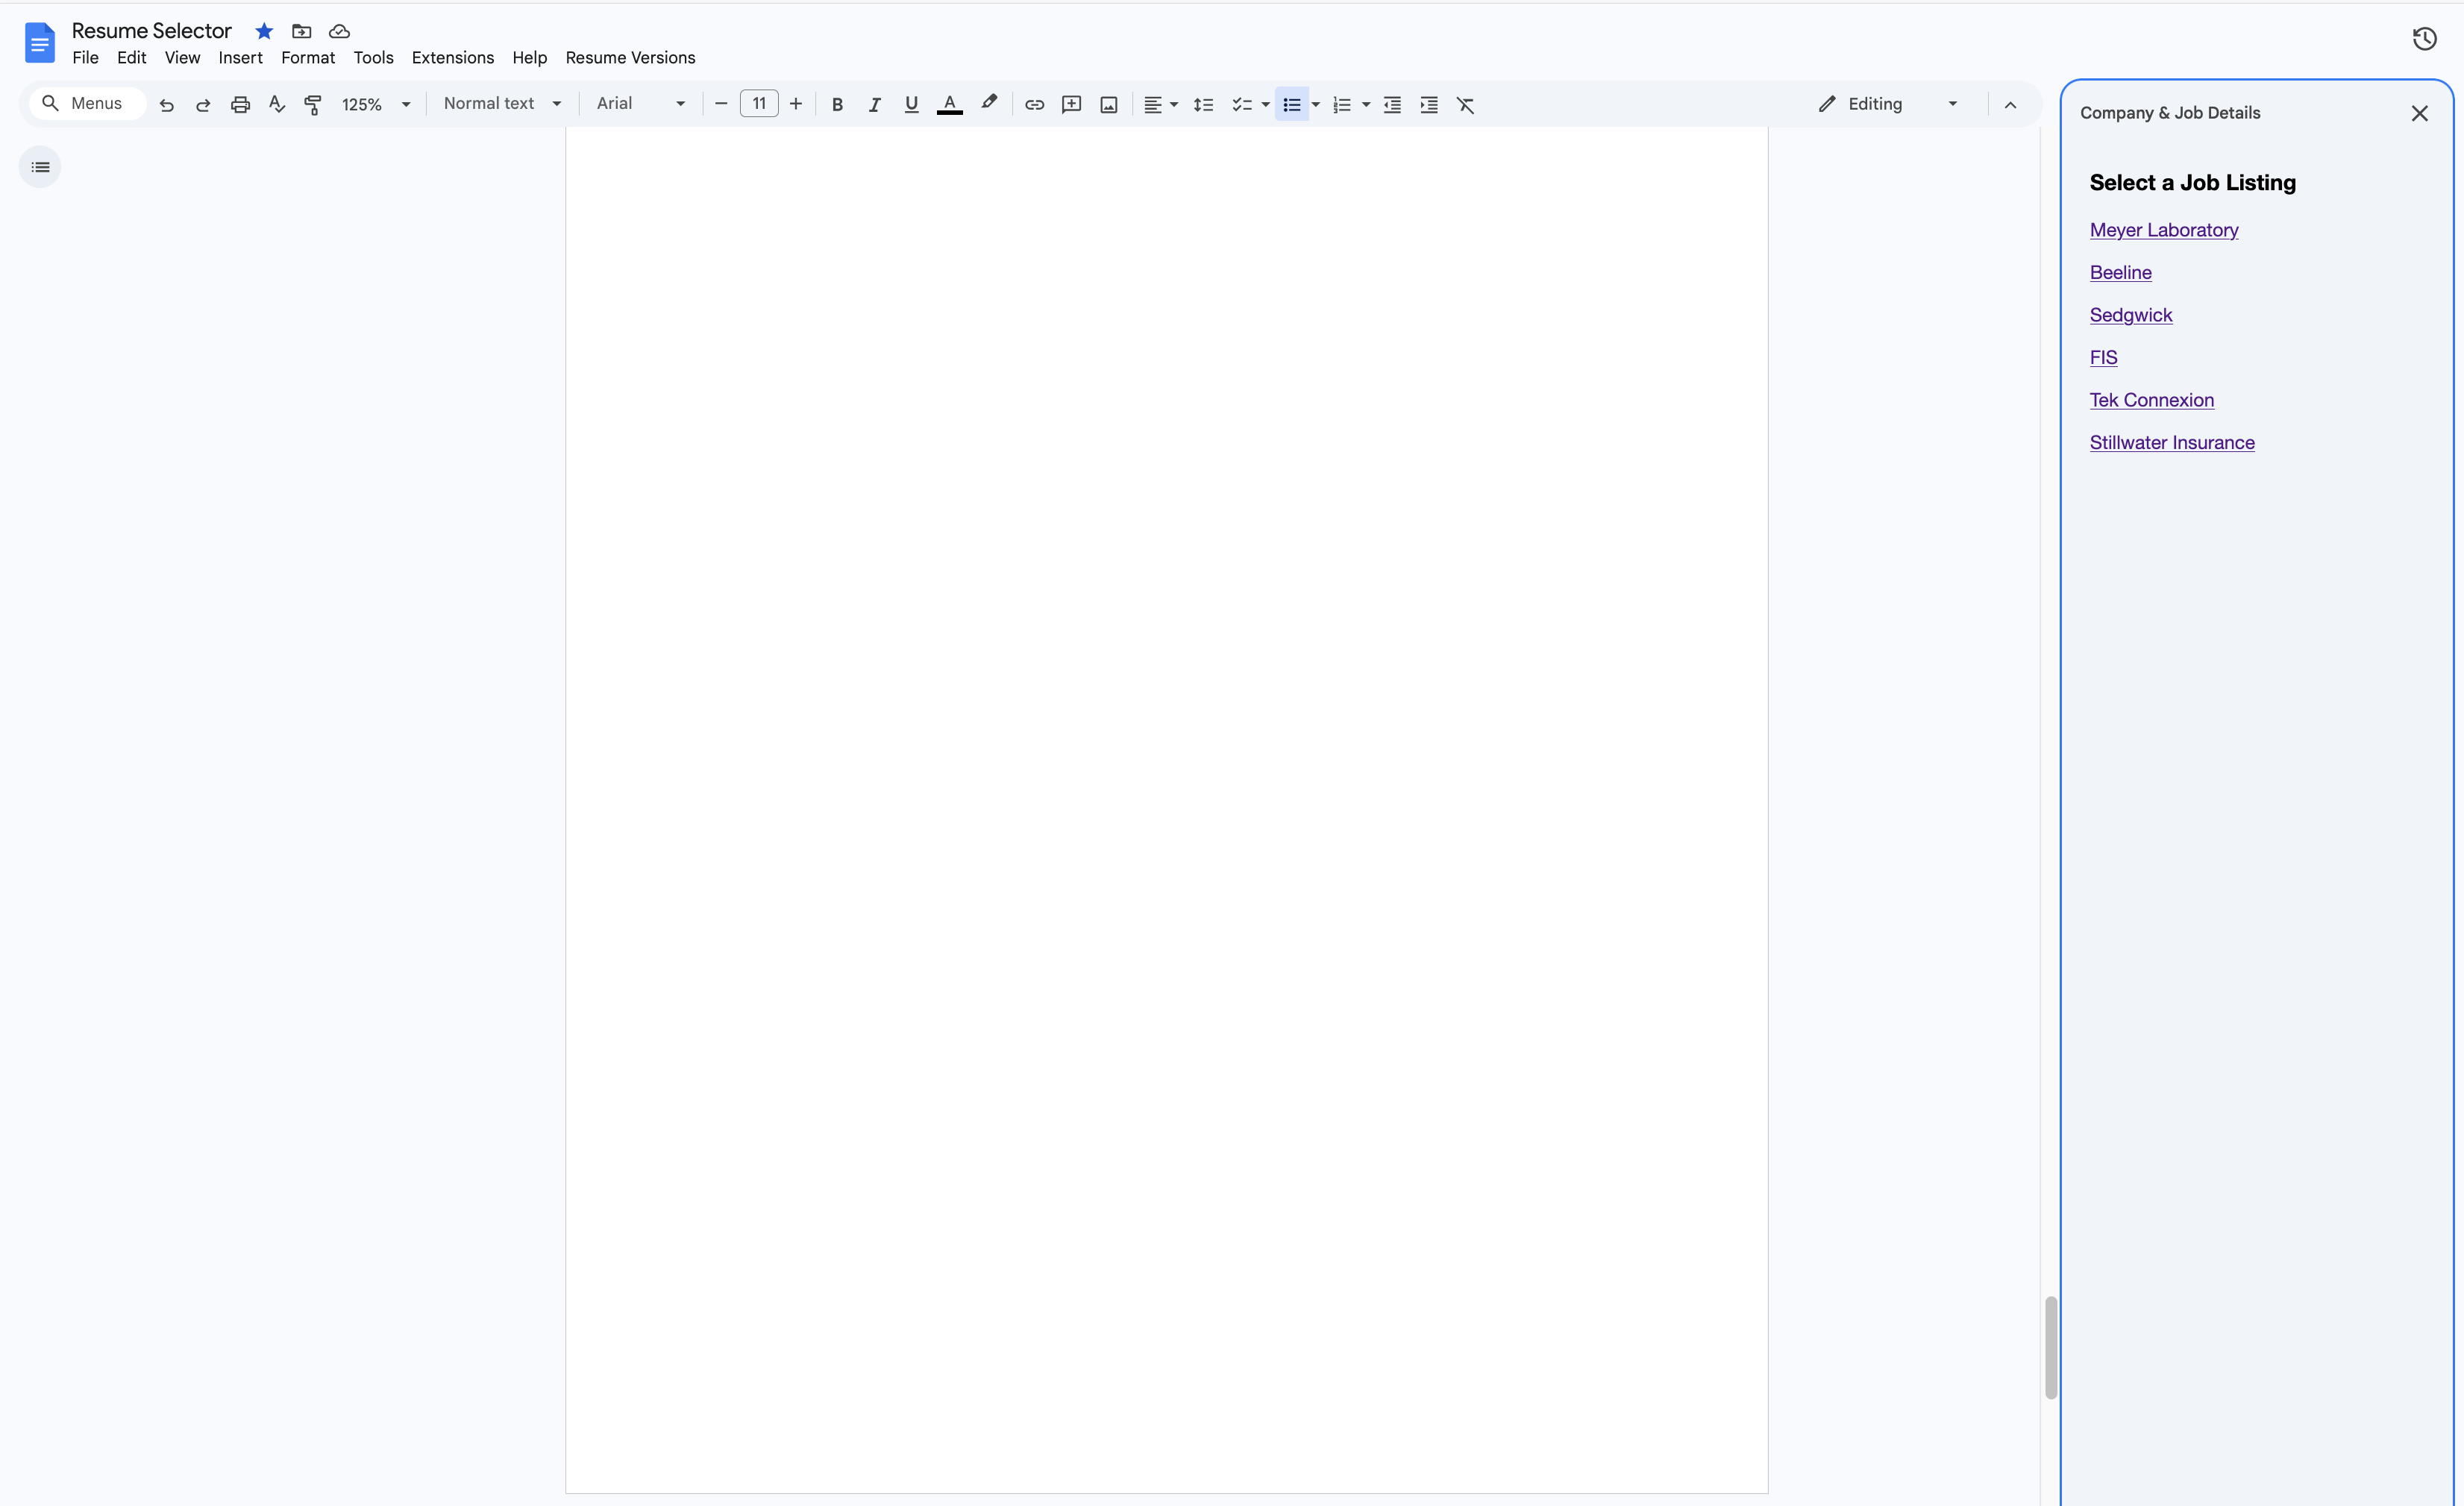
Task: Open the text color picker
Action: 950,104
